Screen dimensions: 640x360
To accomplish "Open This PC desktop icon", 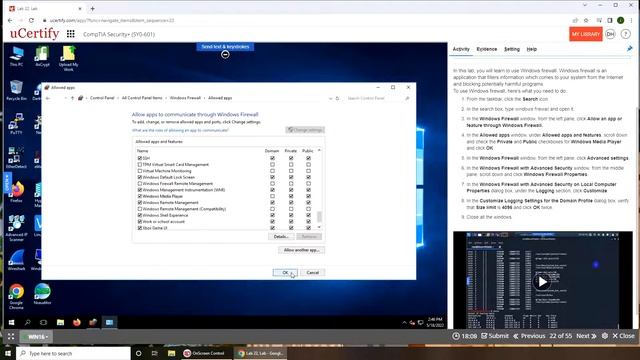I will click(16, 56).
